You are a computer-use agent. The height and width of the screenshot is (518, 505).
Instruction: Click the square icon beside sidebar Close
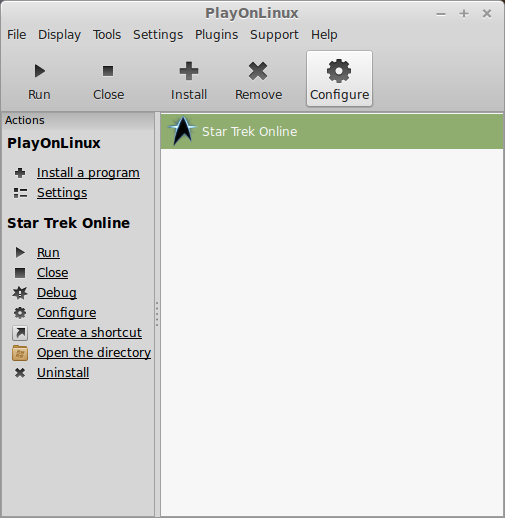click(20, 273)
